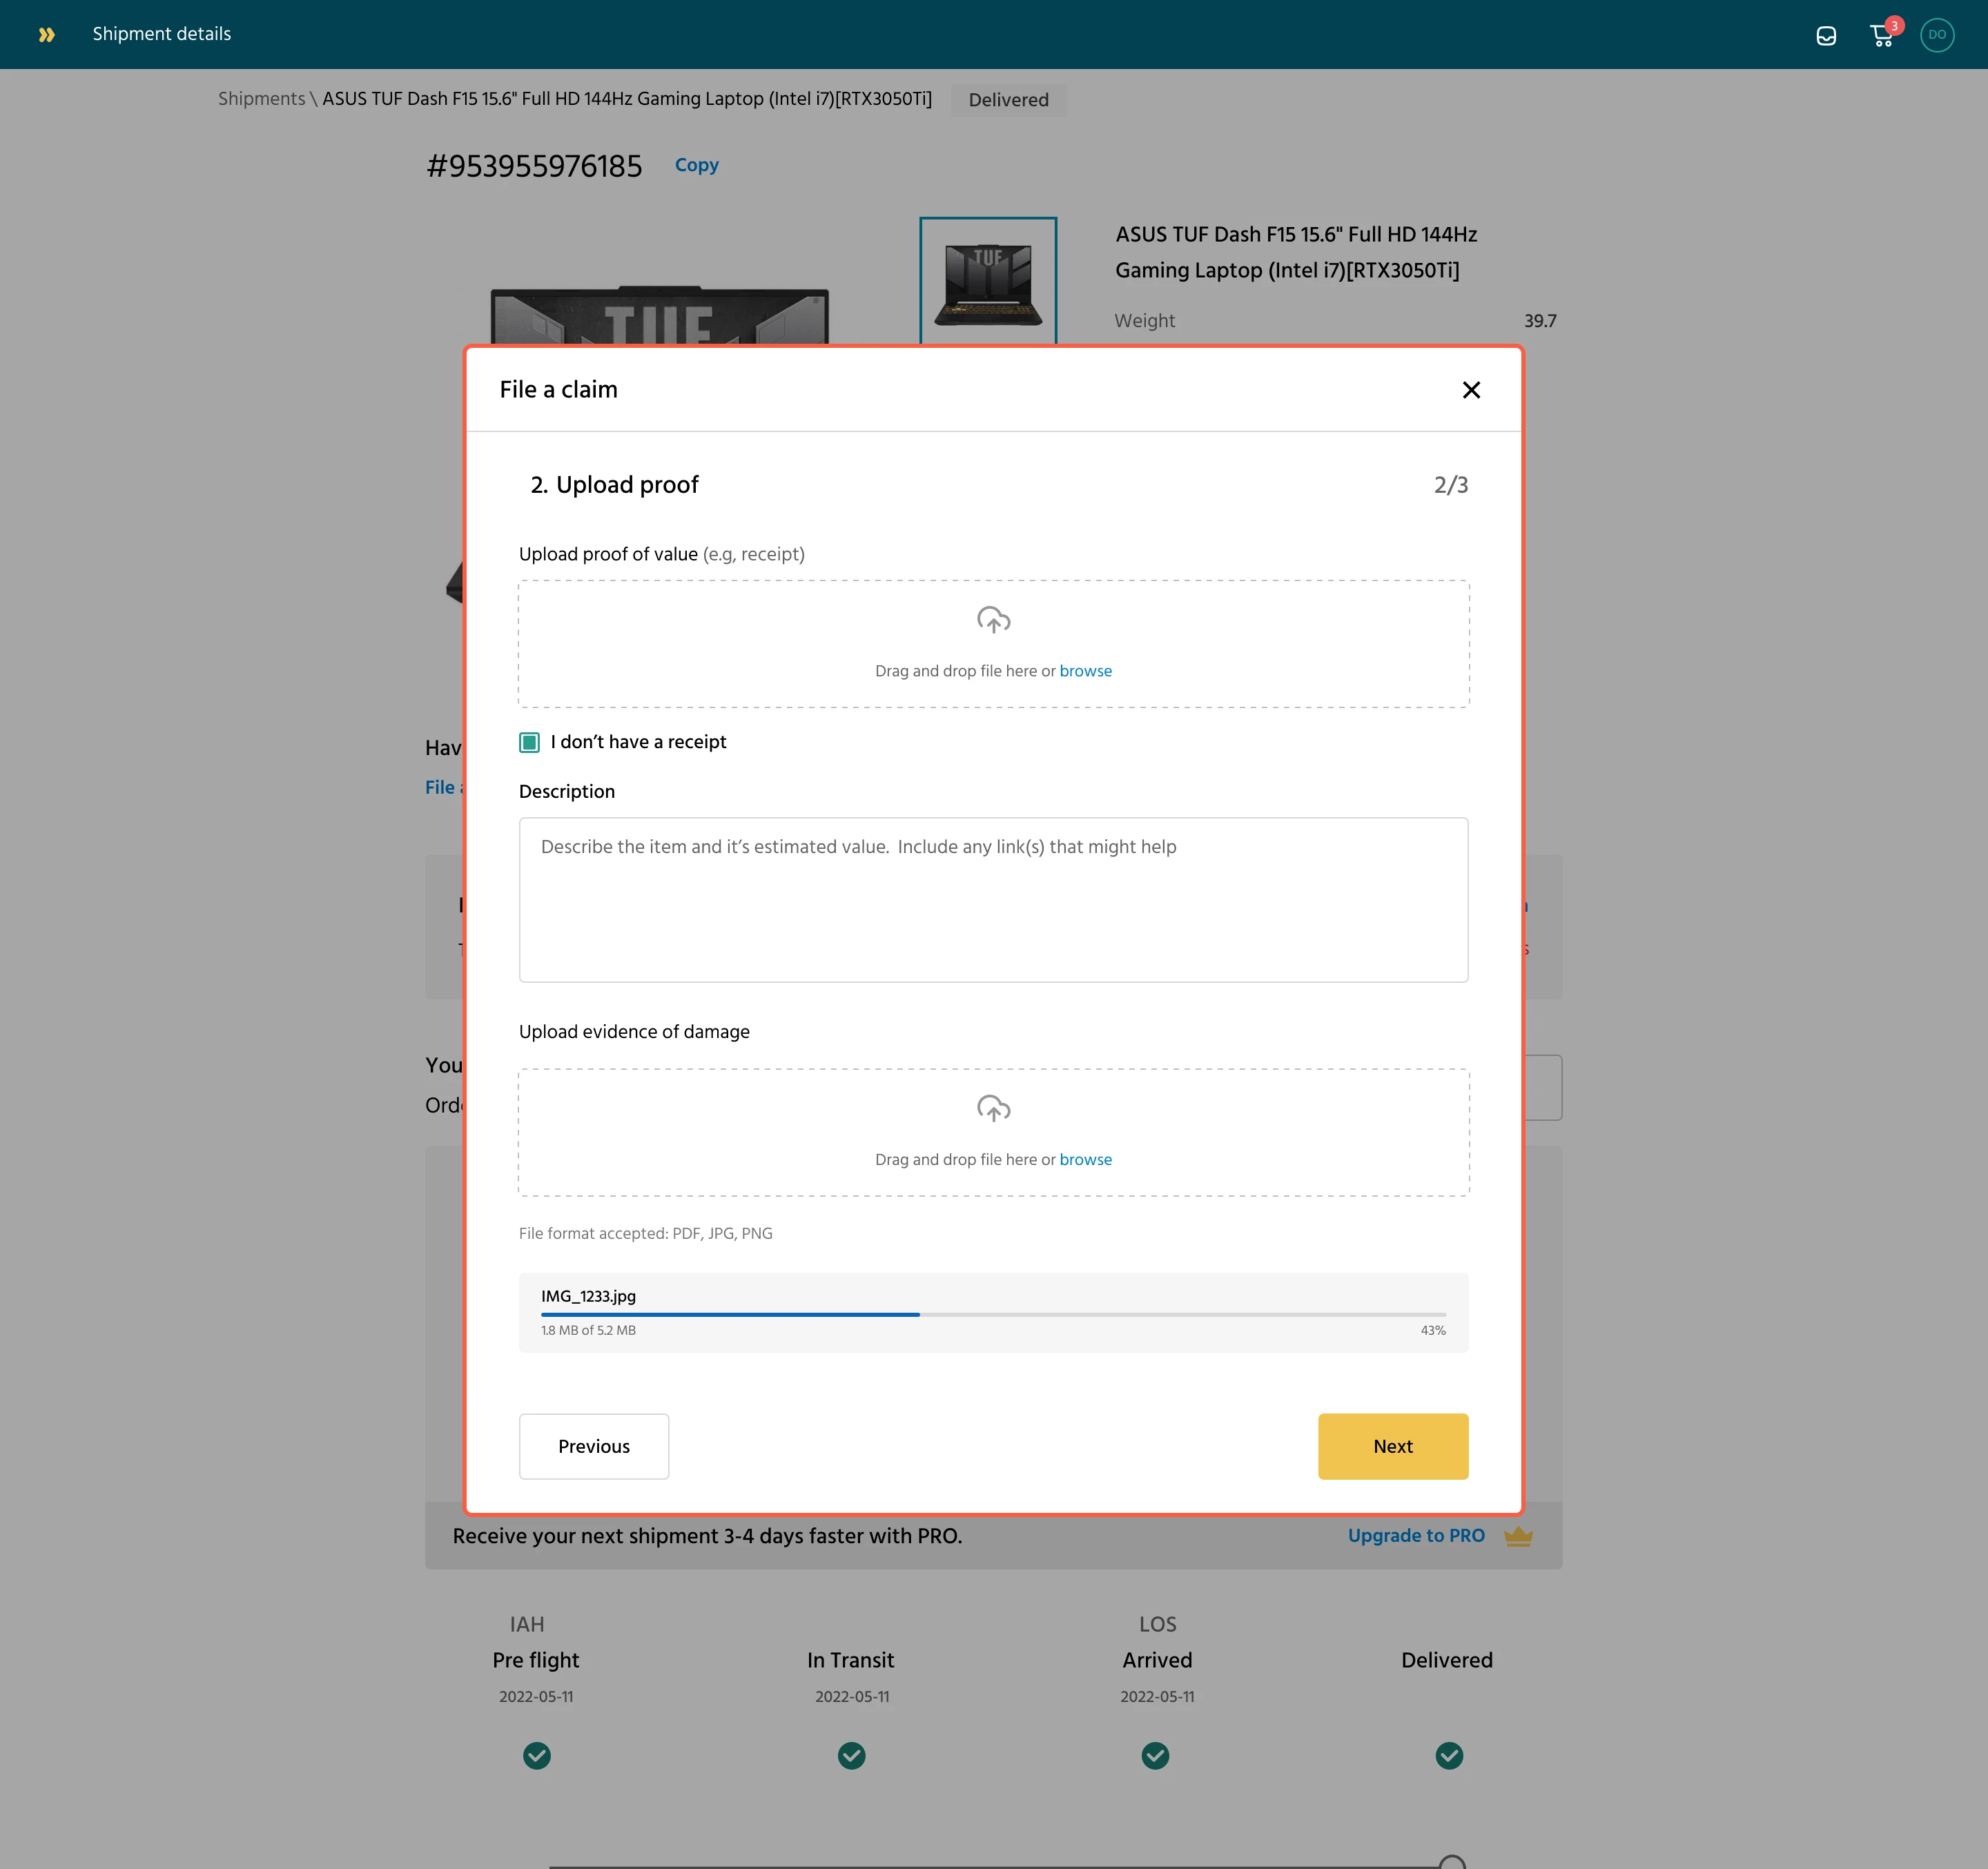The height and width of the screenshot is (1869, 1988).
Task: Close the File a claim dialog
Action: coord(1471,390)
